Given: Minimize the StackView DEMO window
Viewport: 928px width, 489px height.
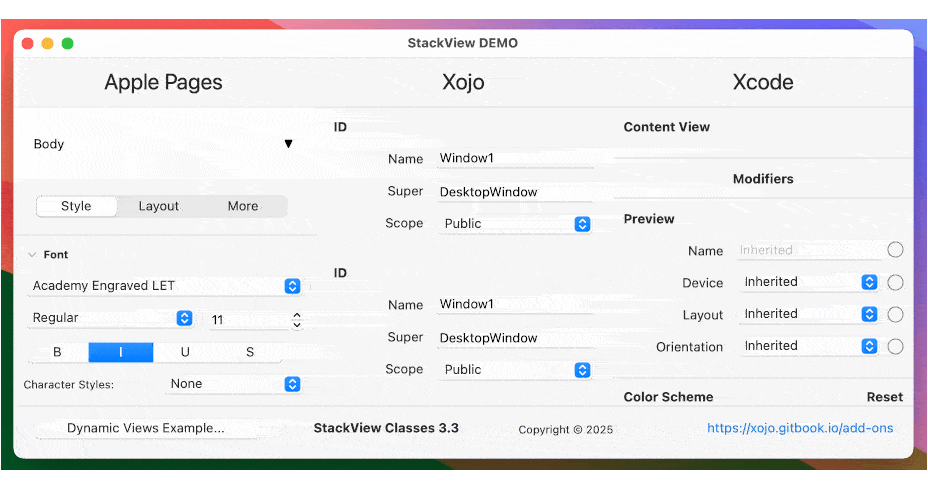Looking at the screenshot, I should click(x=47, y=43).
